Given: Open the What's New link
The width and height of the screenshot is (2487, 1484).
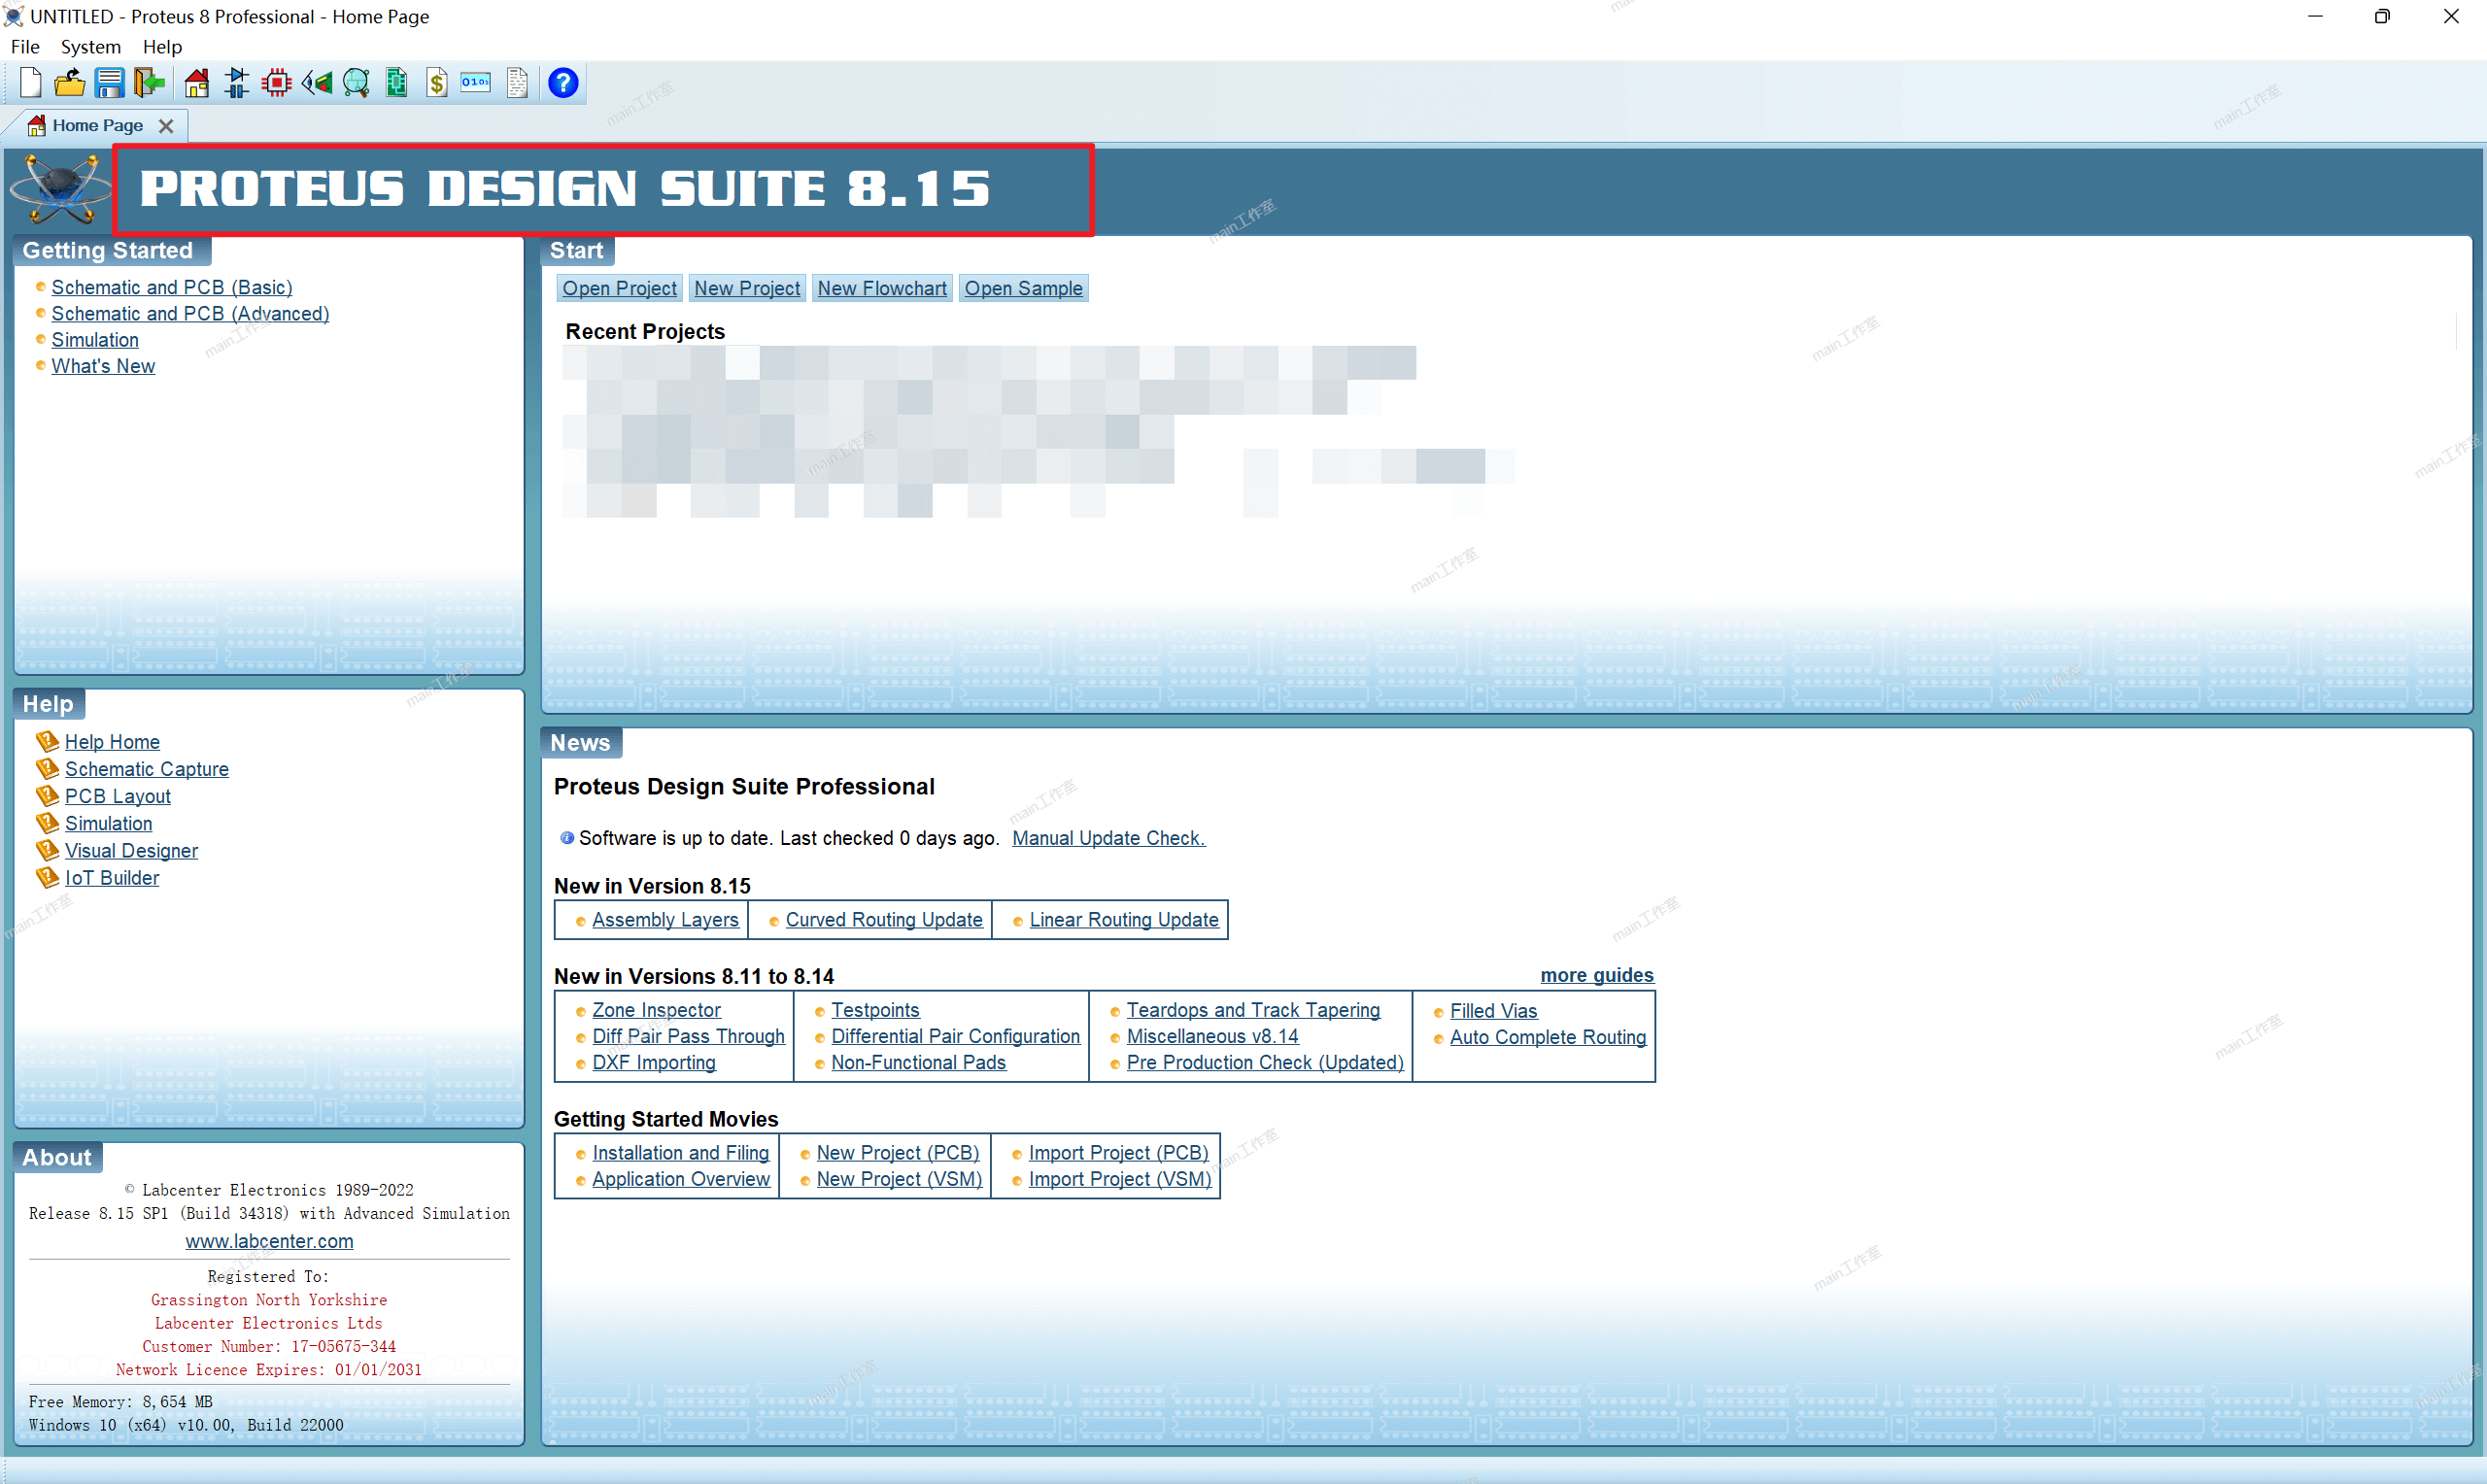Looking at the screenshot, I should (x=103, y=366).
